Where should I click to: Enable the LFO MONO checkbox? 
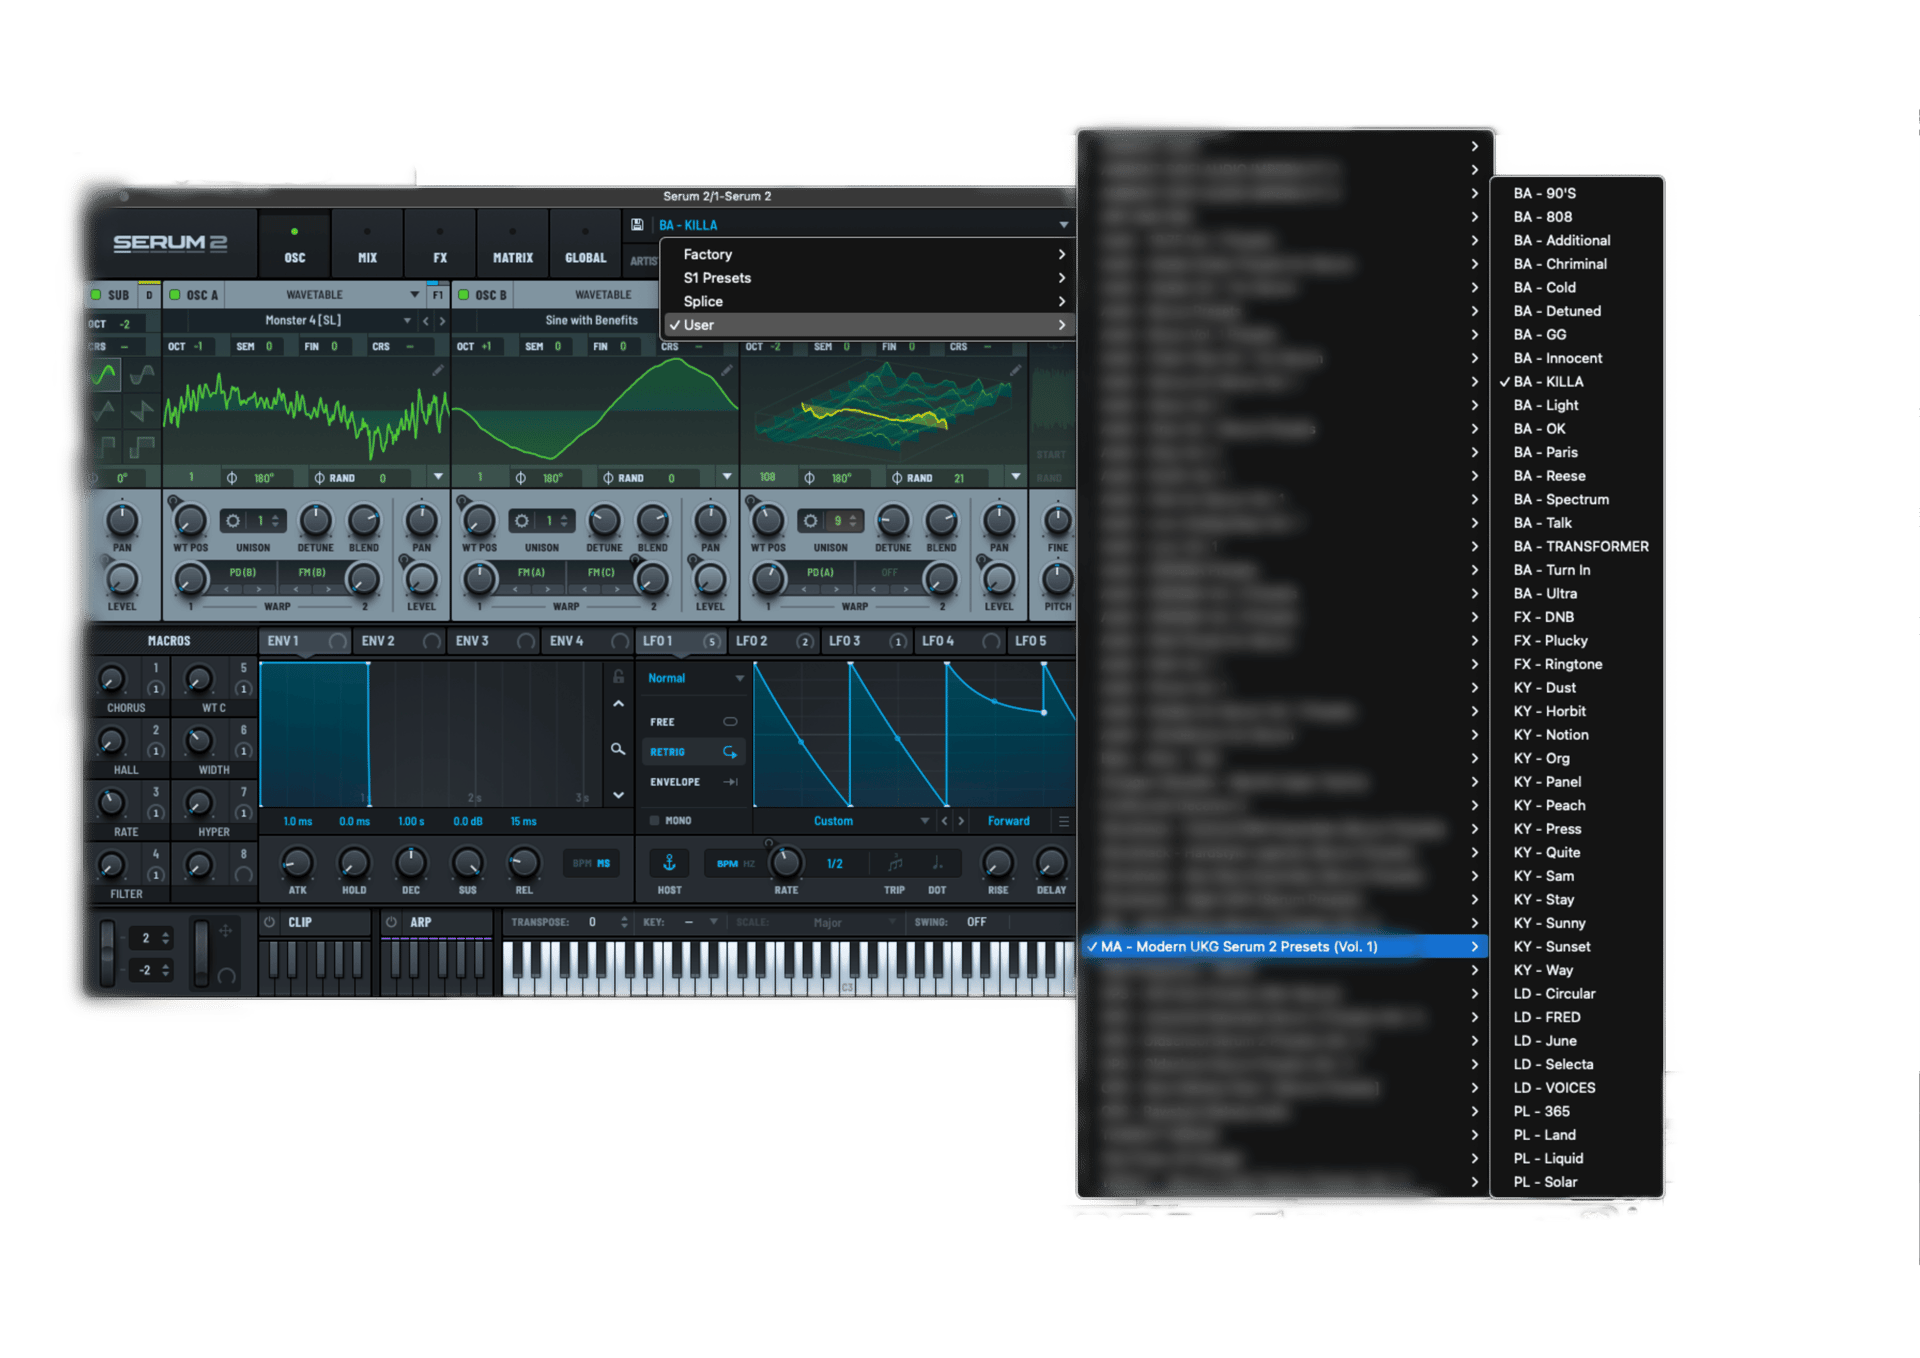coord(655,821)
